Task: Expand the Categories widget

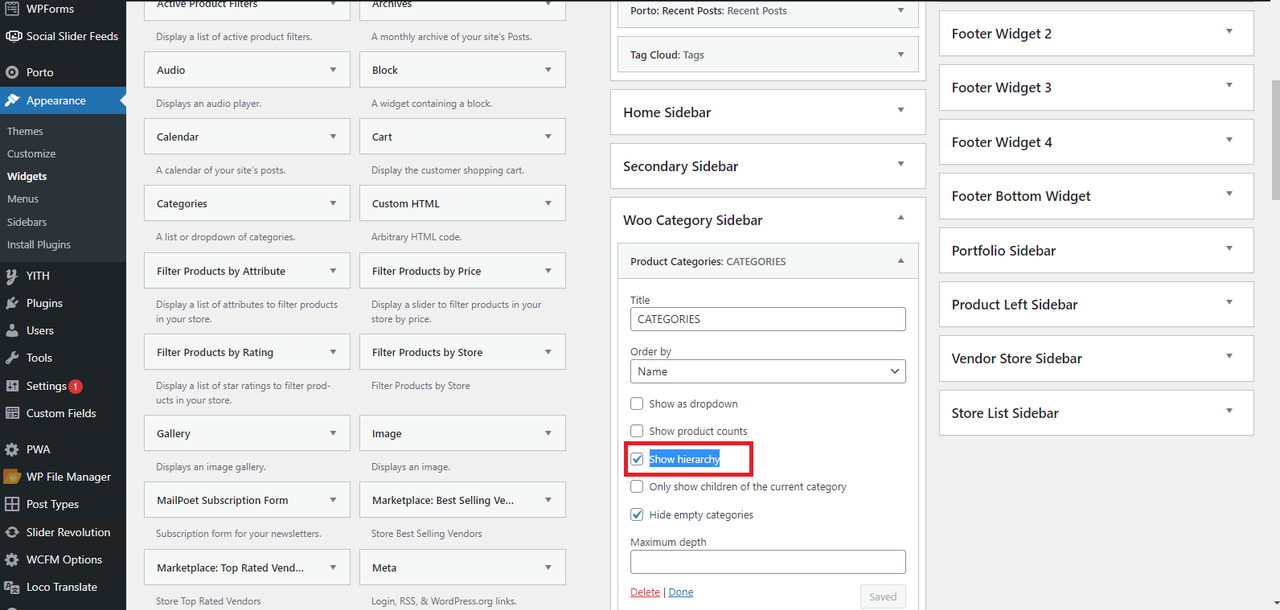Action: click(333, 204)
